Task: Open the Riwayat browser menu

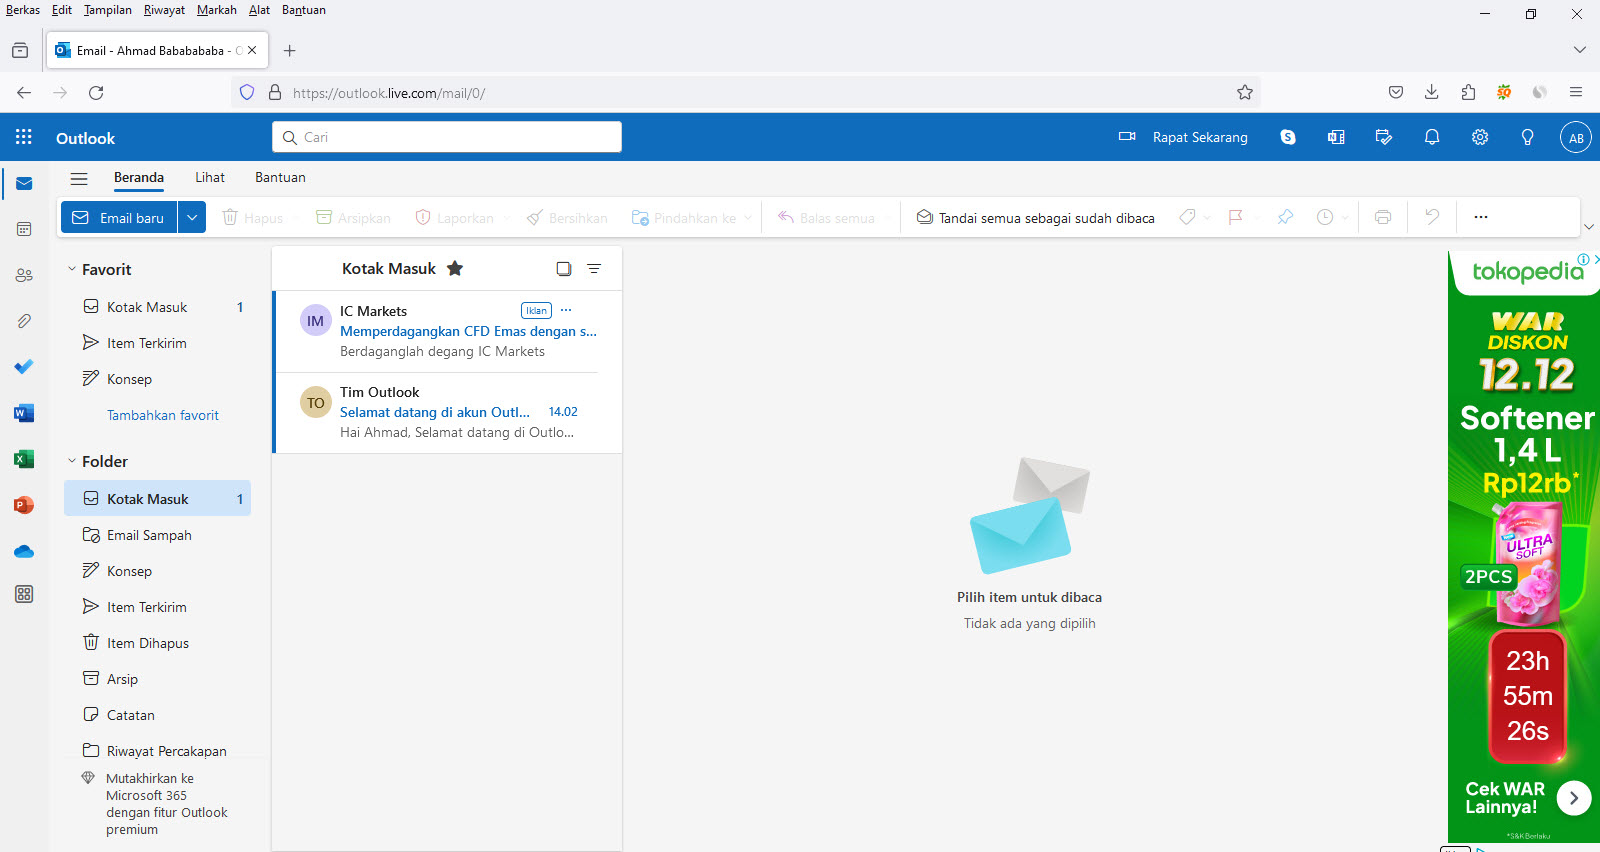Action: (164, 10)
